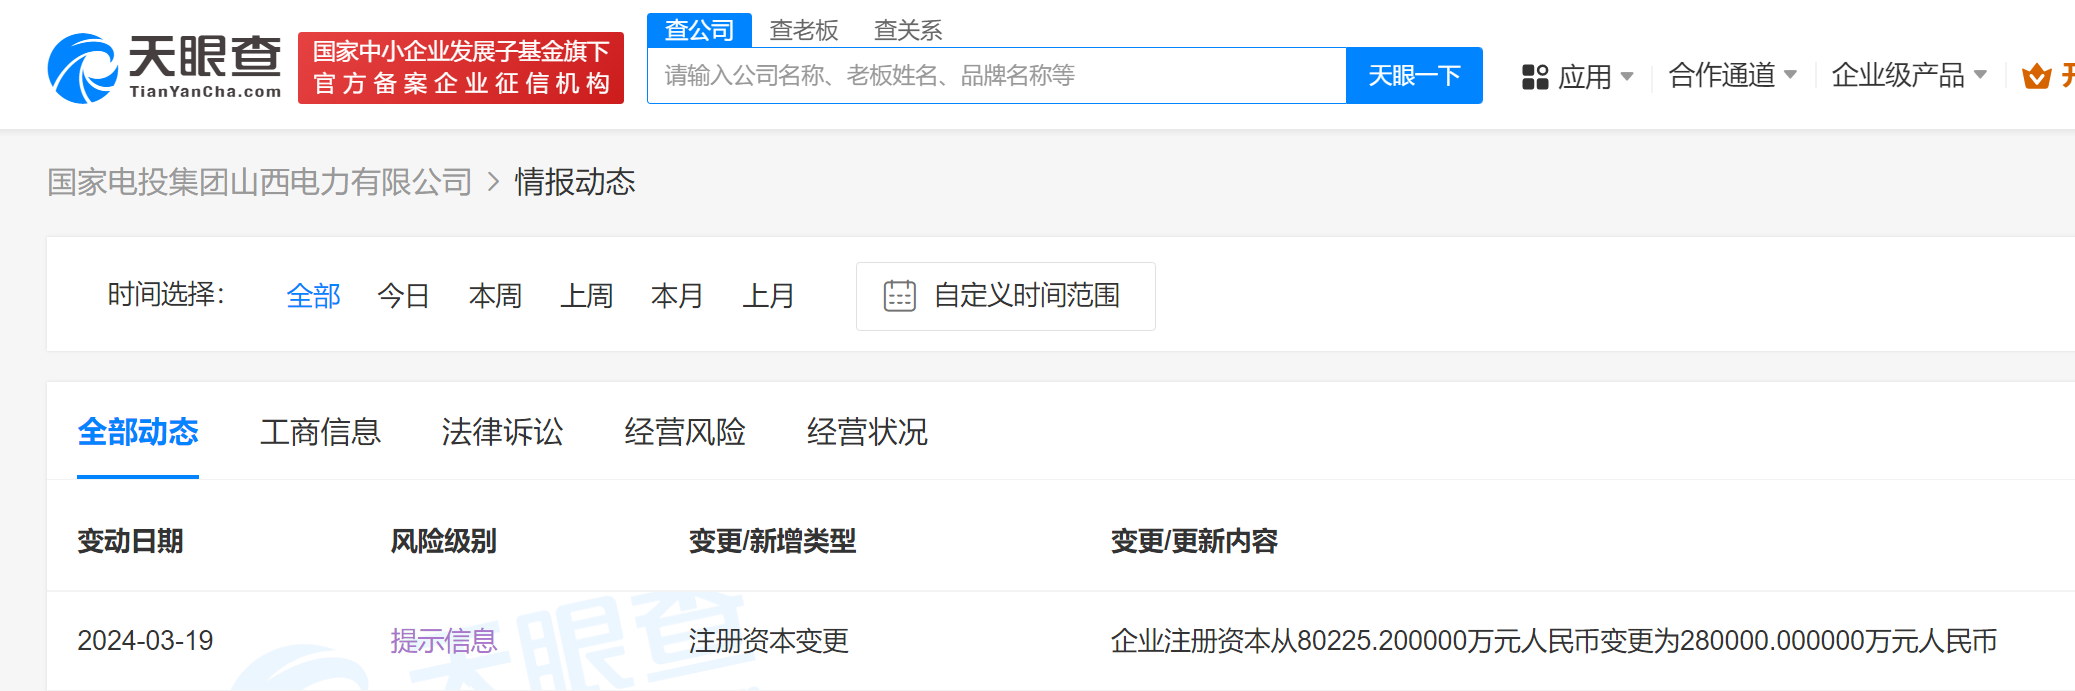2075x691 pixels.
Task: Click the apps grid icon
Action: (x=1534, y=77)
